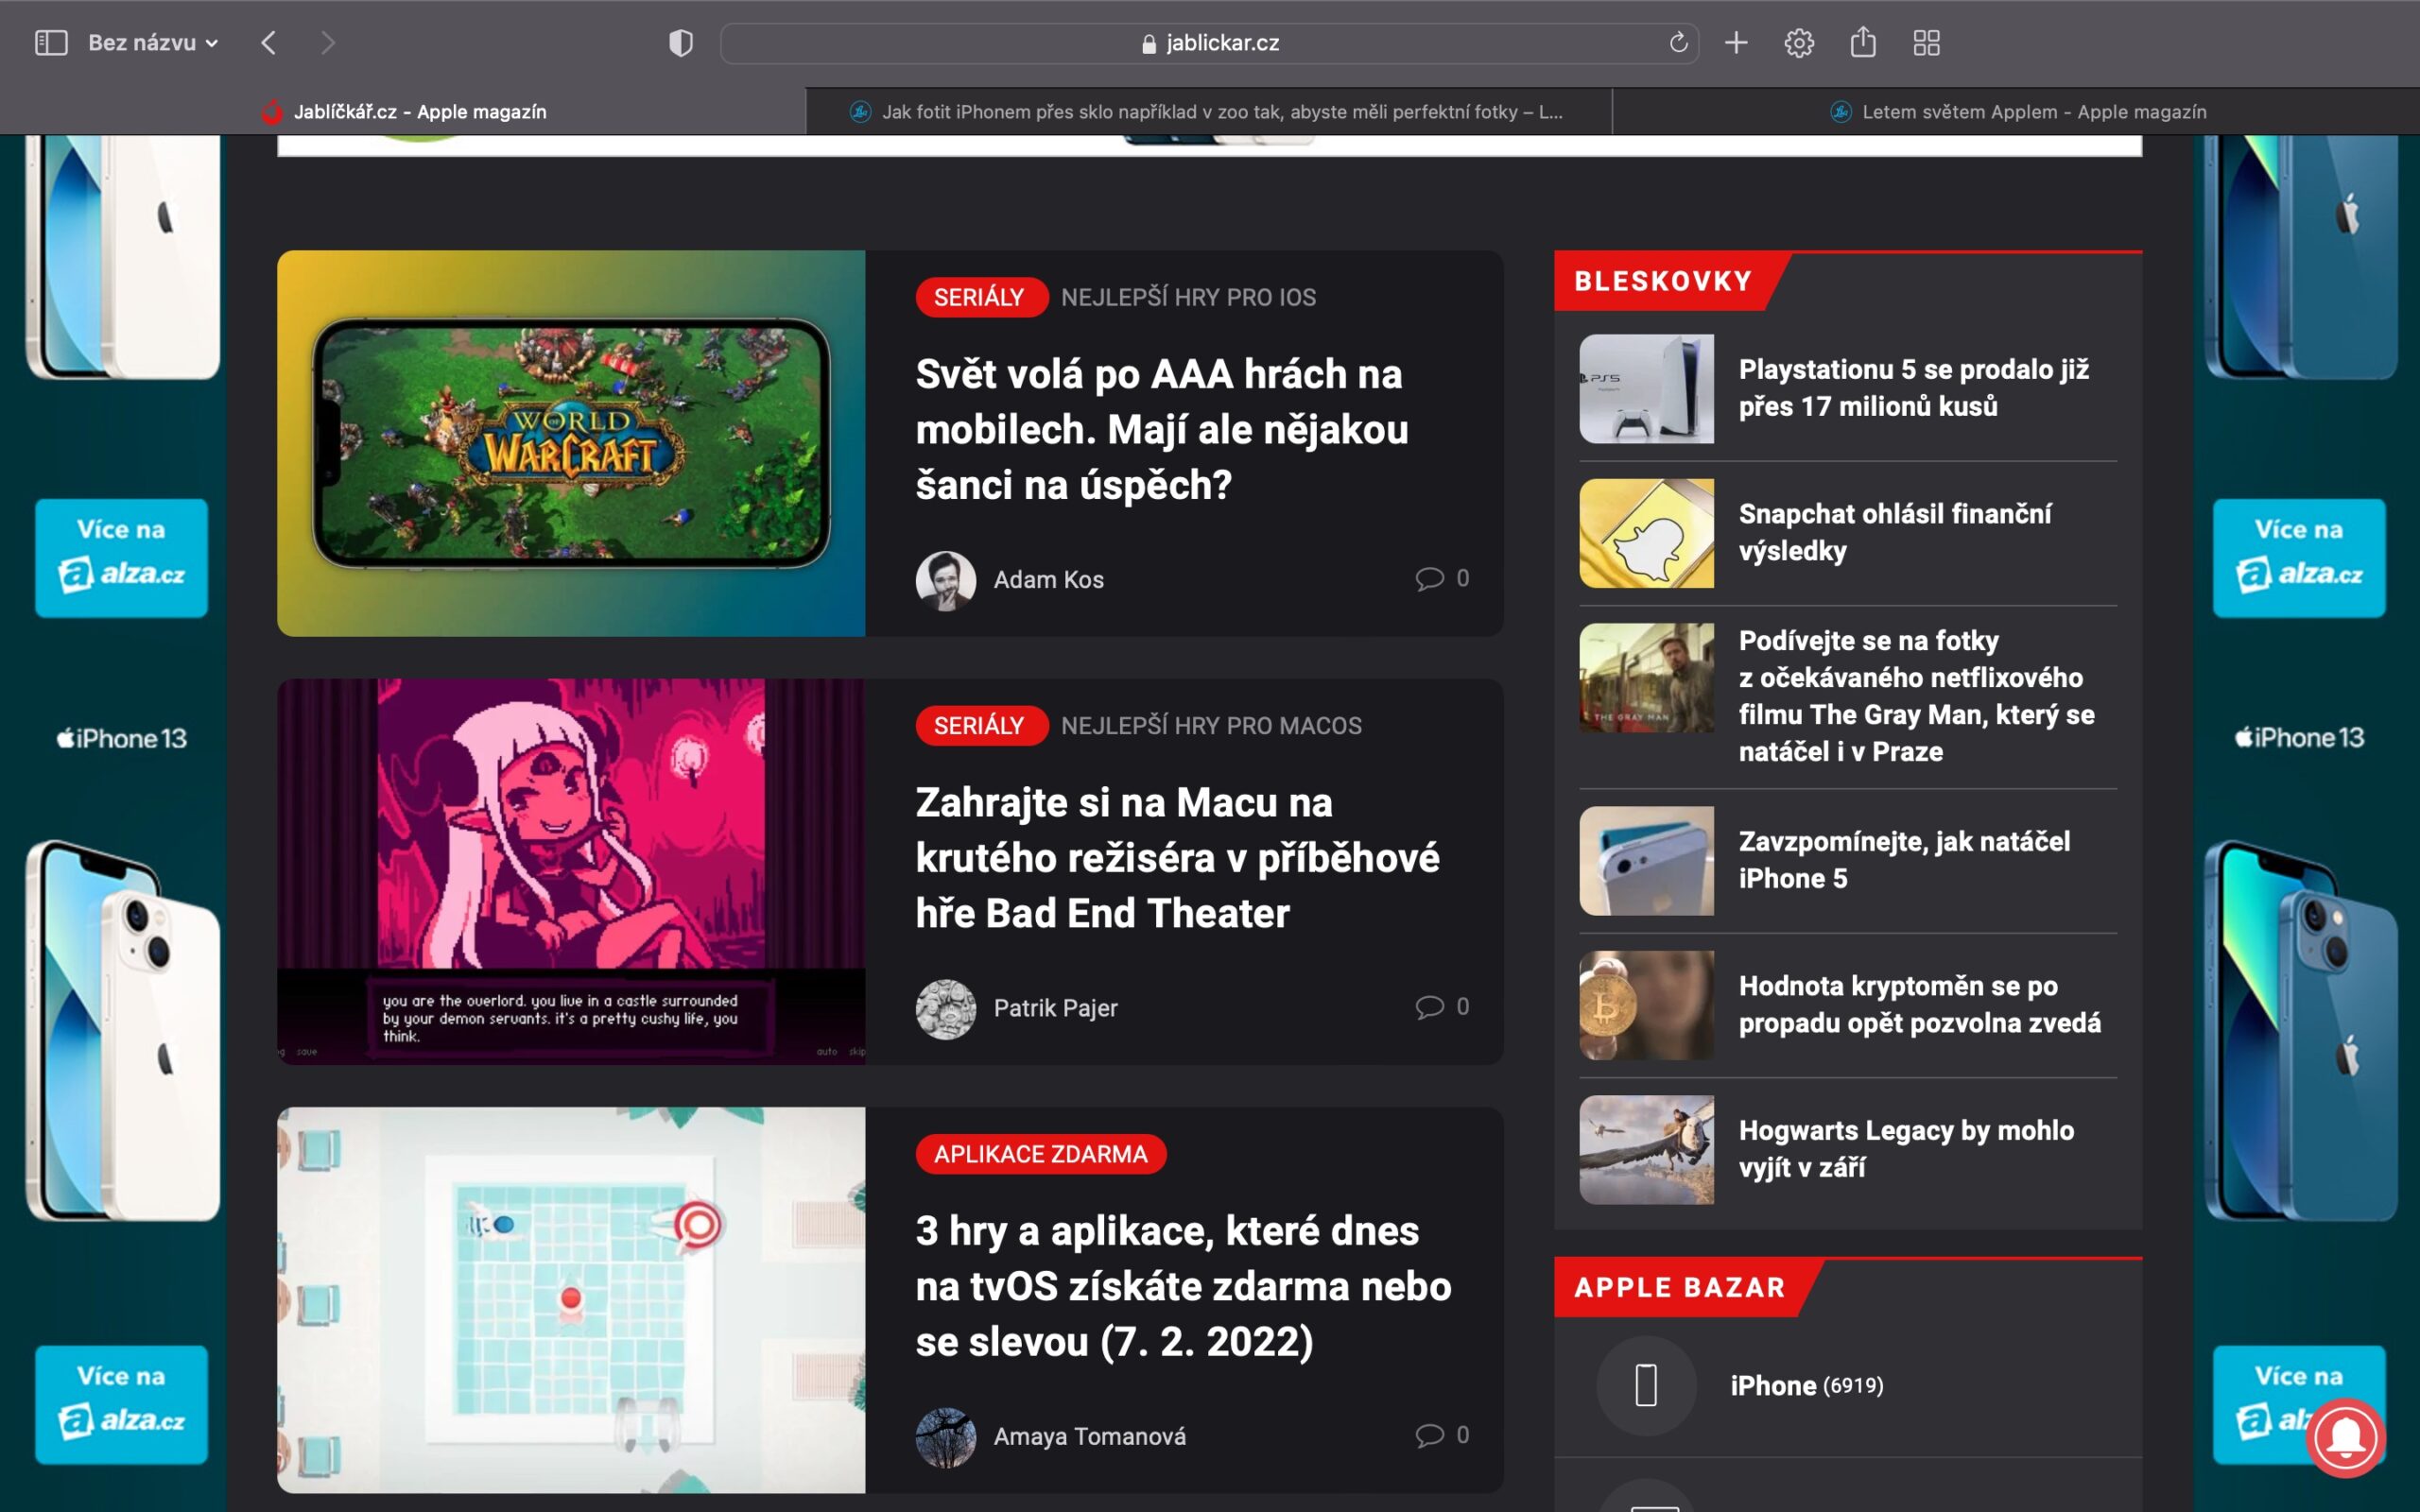Click the iPhone (6919) link in Apple Bazar
The width and height of the screenshot is (2420, 1512).
pyautogui.click(x=1806, y=1385)
